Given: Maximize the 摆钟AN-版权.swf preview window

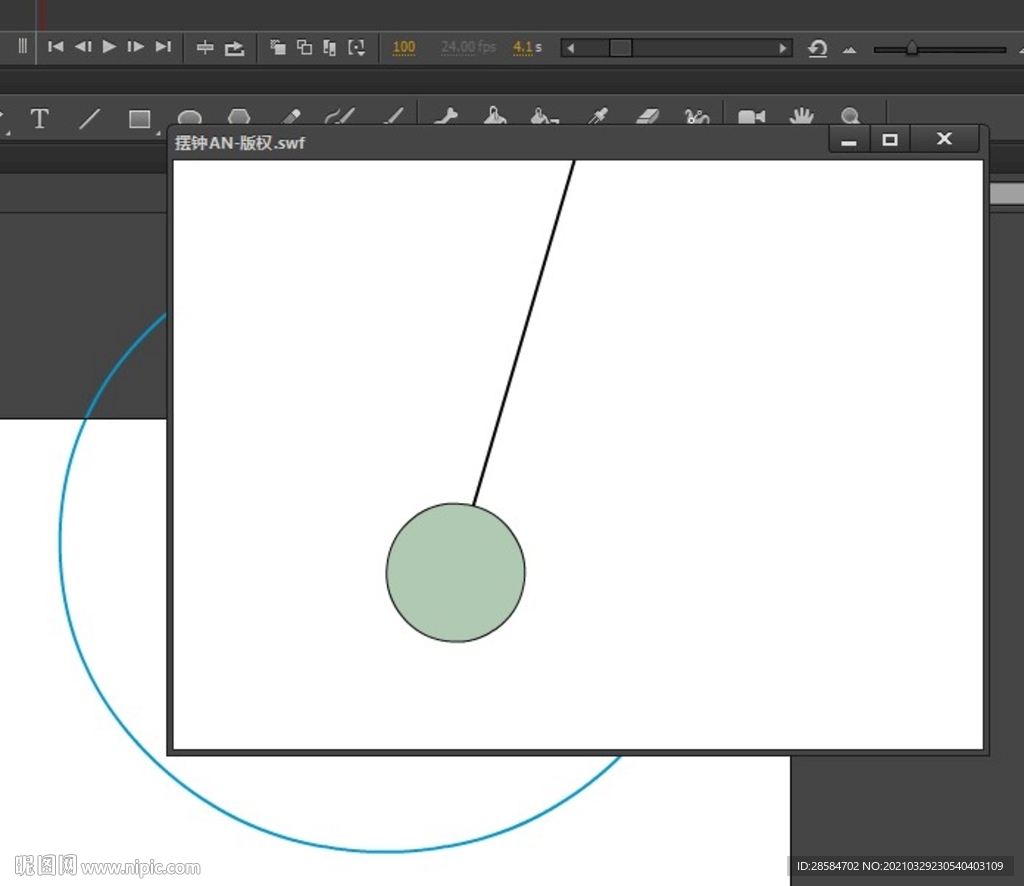Looking at the screenshot, I should click(889, 139).
